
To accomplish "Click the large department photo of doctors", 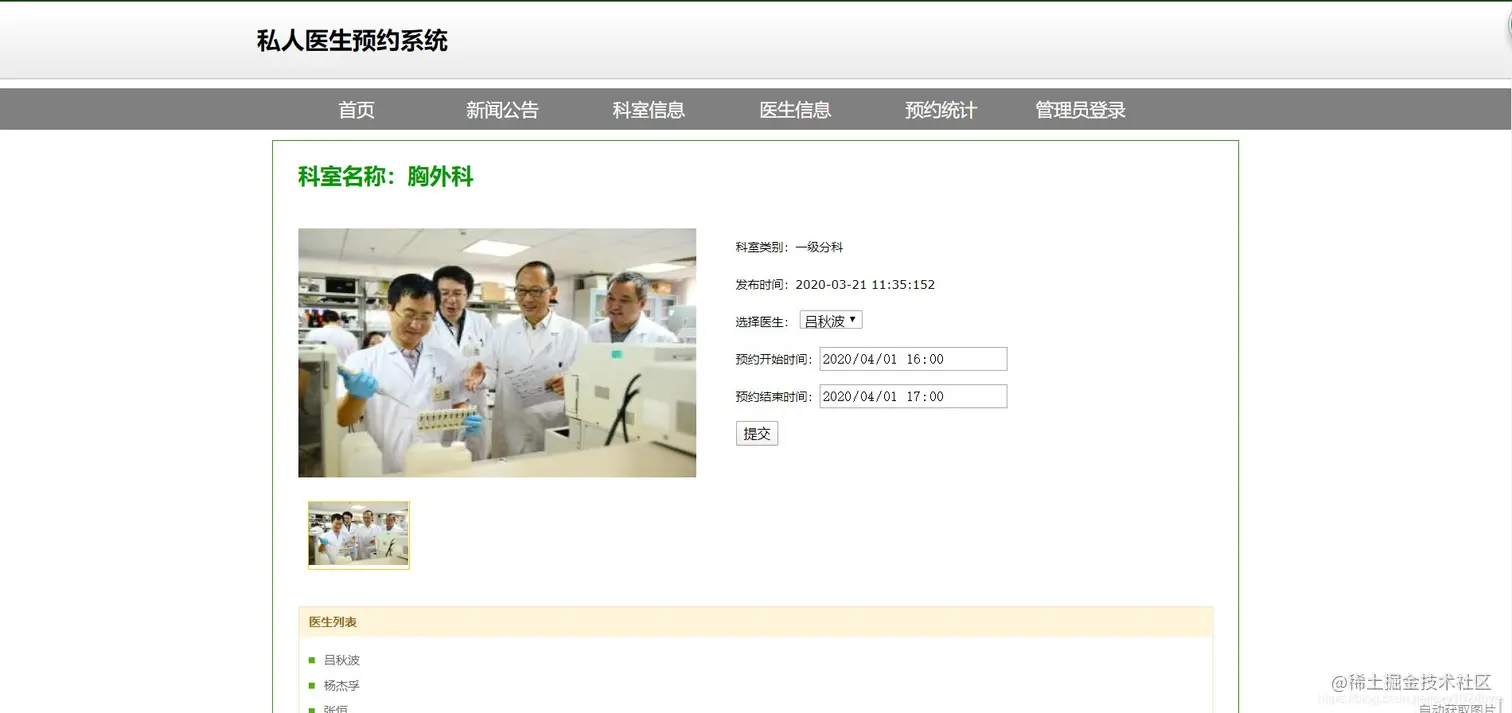I will point(497,353).
